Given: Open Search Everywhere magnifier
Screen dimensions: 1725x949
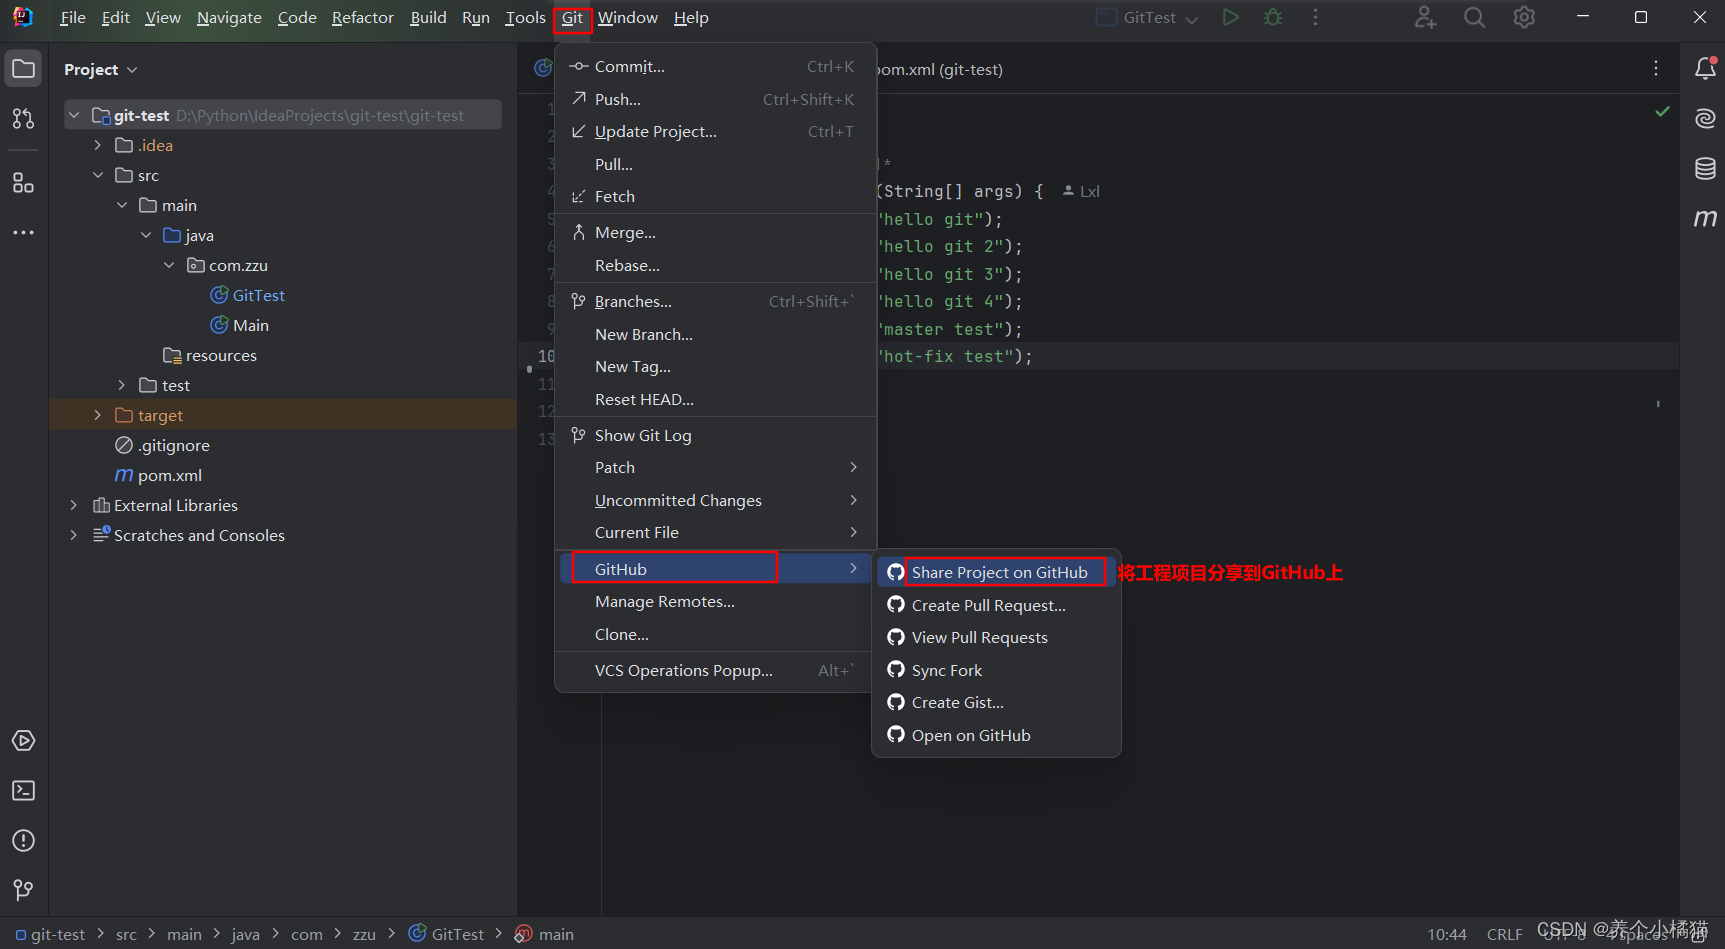Looking at the screenshot, I should click(1474, 17).
